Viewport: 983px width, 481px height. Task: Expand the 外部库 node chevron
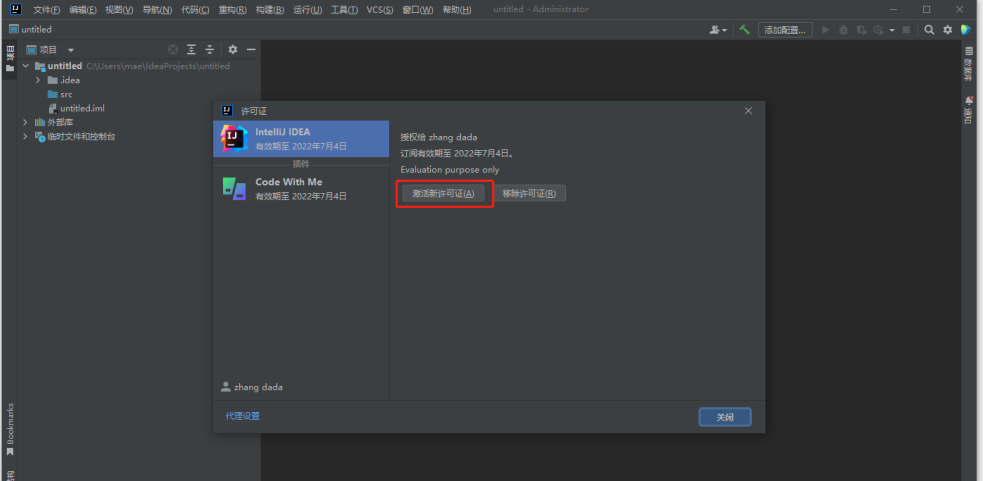click(x=26, y=122)
